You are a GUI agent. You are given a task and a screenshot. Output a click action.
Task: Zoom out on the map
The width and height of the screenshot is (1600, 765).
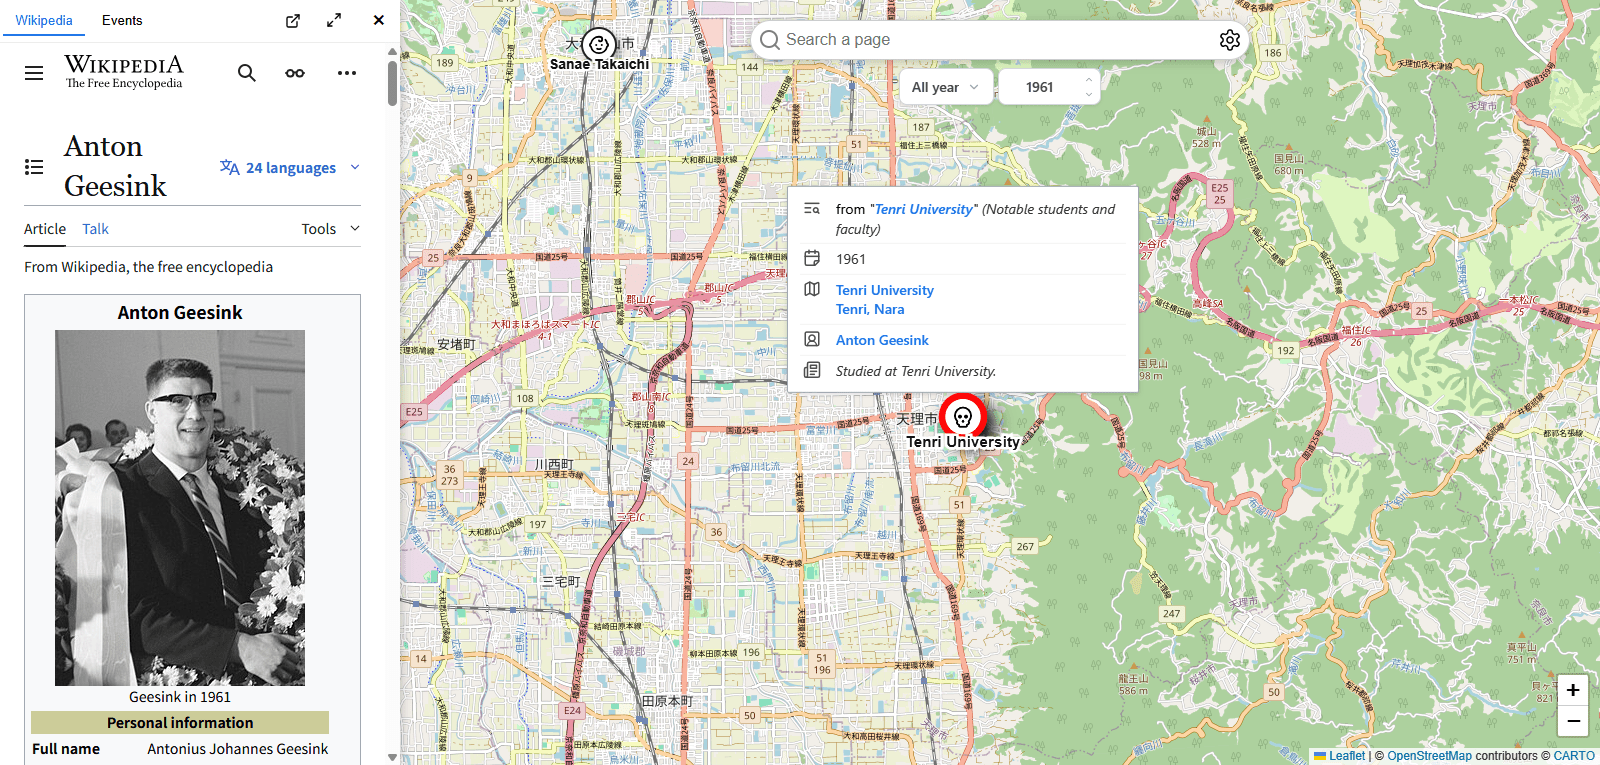[1572, 720]
